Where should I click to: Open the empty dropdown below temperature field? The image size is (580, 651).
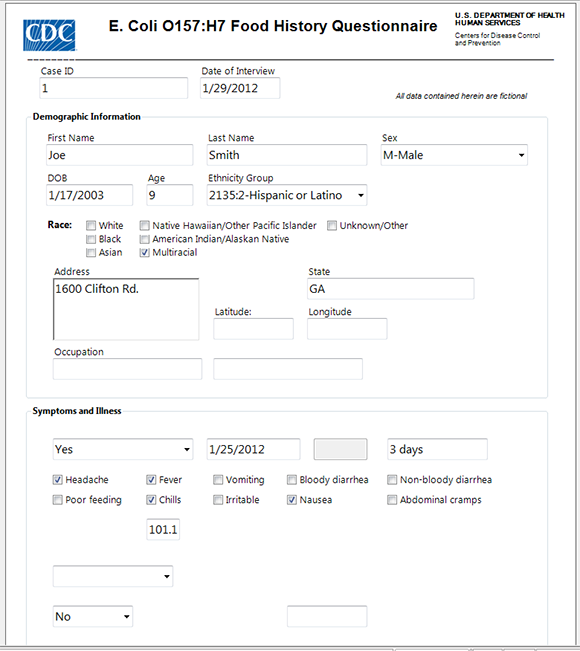click(x=113, y=576)
